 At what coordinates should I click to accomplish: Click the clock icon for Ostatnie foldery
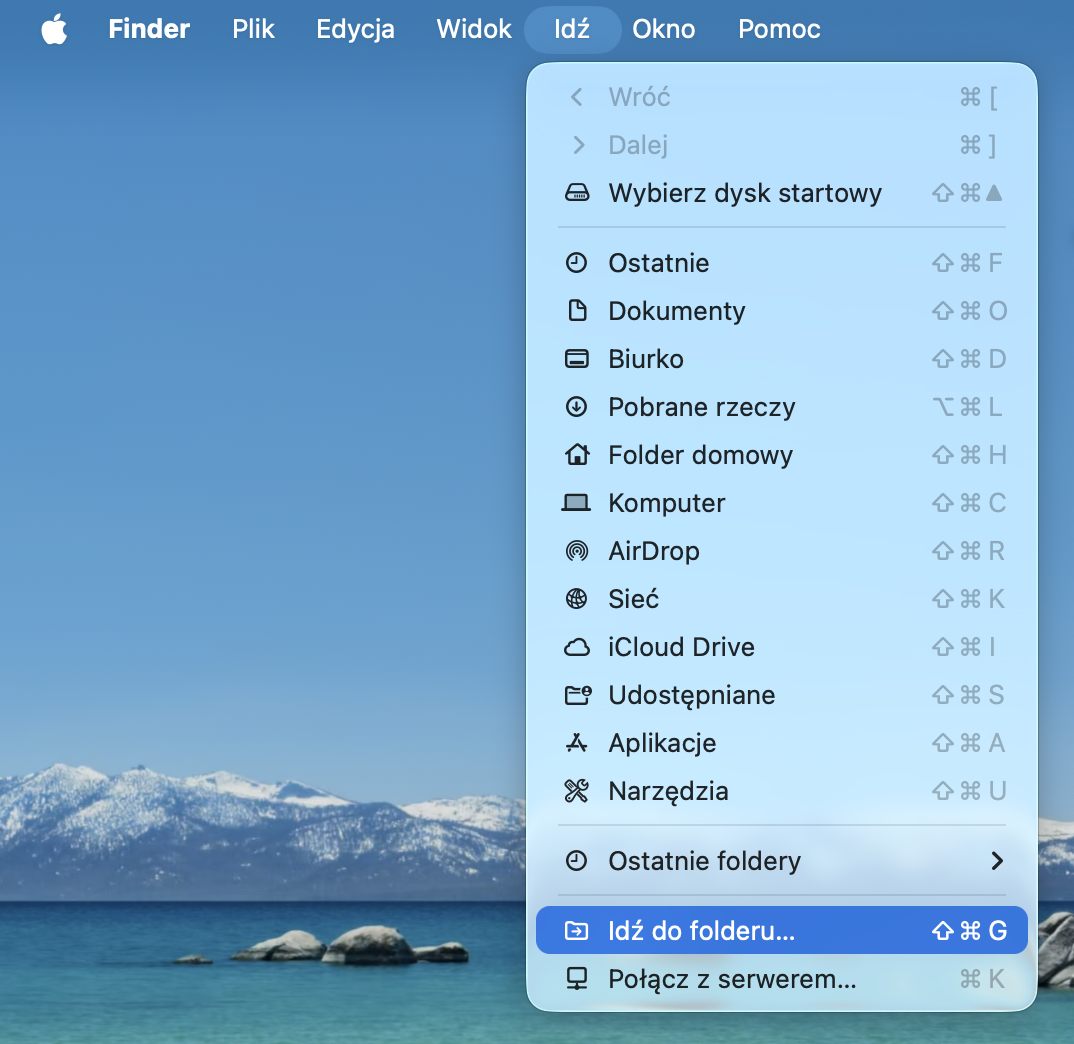[577, 860]
